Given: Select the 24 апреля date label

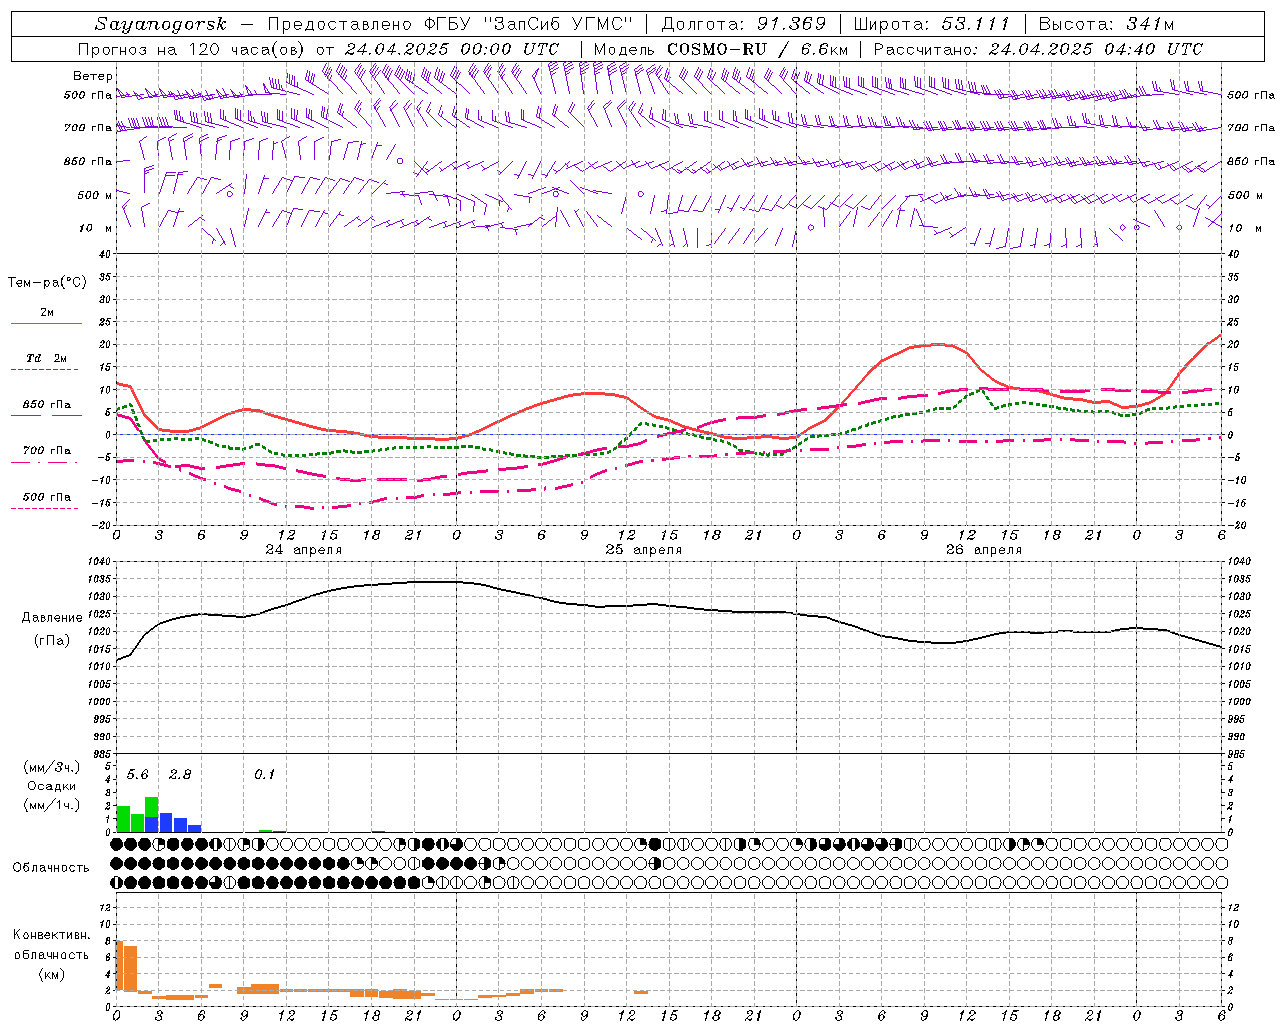Looking at the screenshot, I should 303,550.
